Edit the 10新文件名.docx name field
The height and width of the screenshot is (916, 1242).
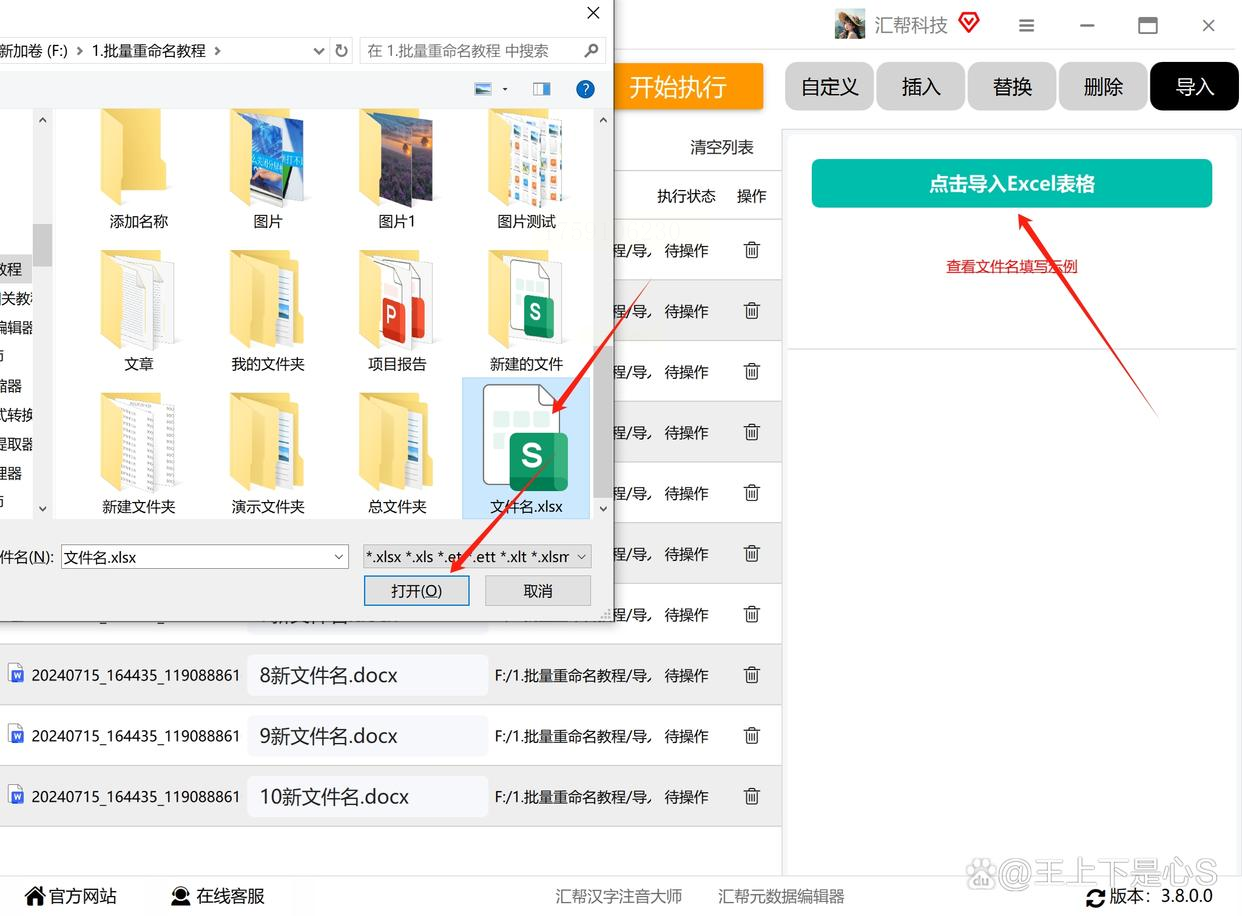pyautogui.click(x=367, y=797)
